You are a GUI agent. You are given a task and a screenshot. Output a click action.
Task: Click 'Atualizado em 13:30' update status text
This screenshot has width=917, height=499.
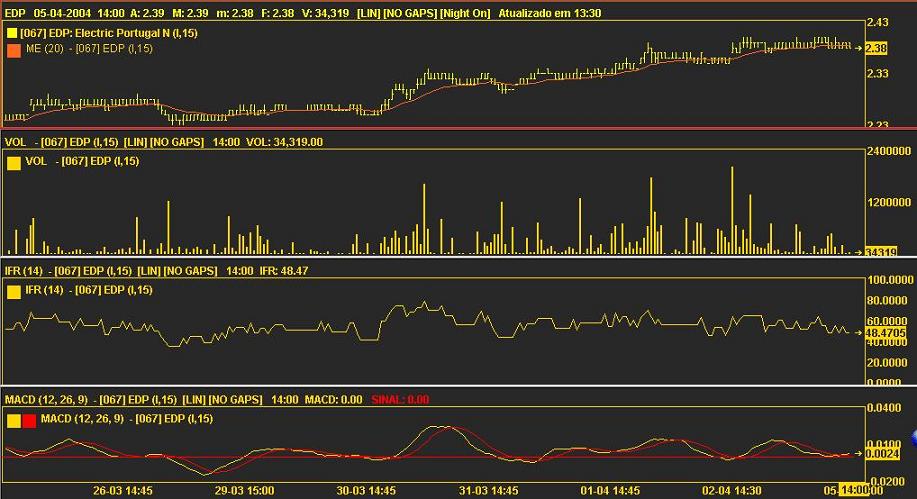[x=550, y=13]
